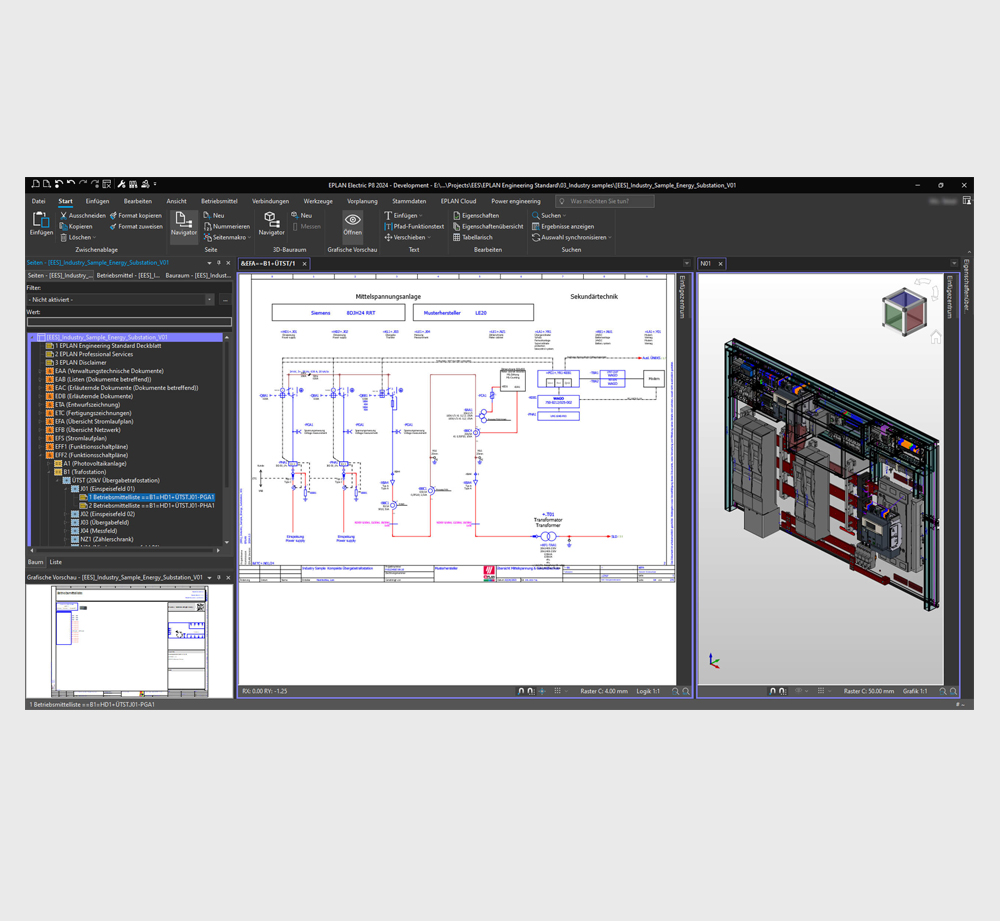The image size is (1000, 921).
Task: Open Eigenschaften in the Bearbeiten group
Action: (476, 216)
